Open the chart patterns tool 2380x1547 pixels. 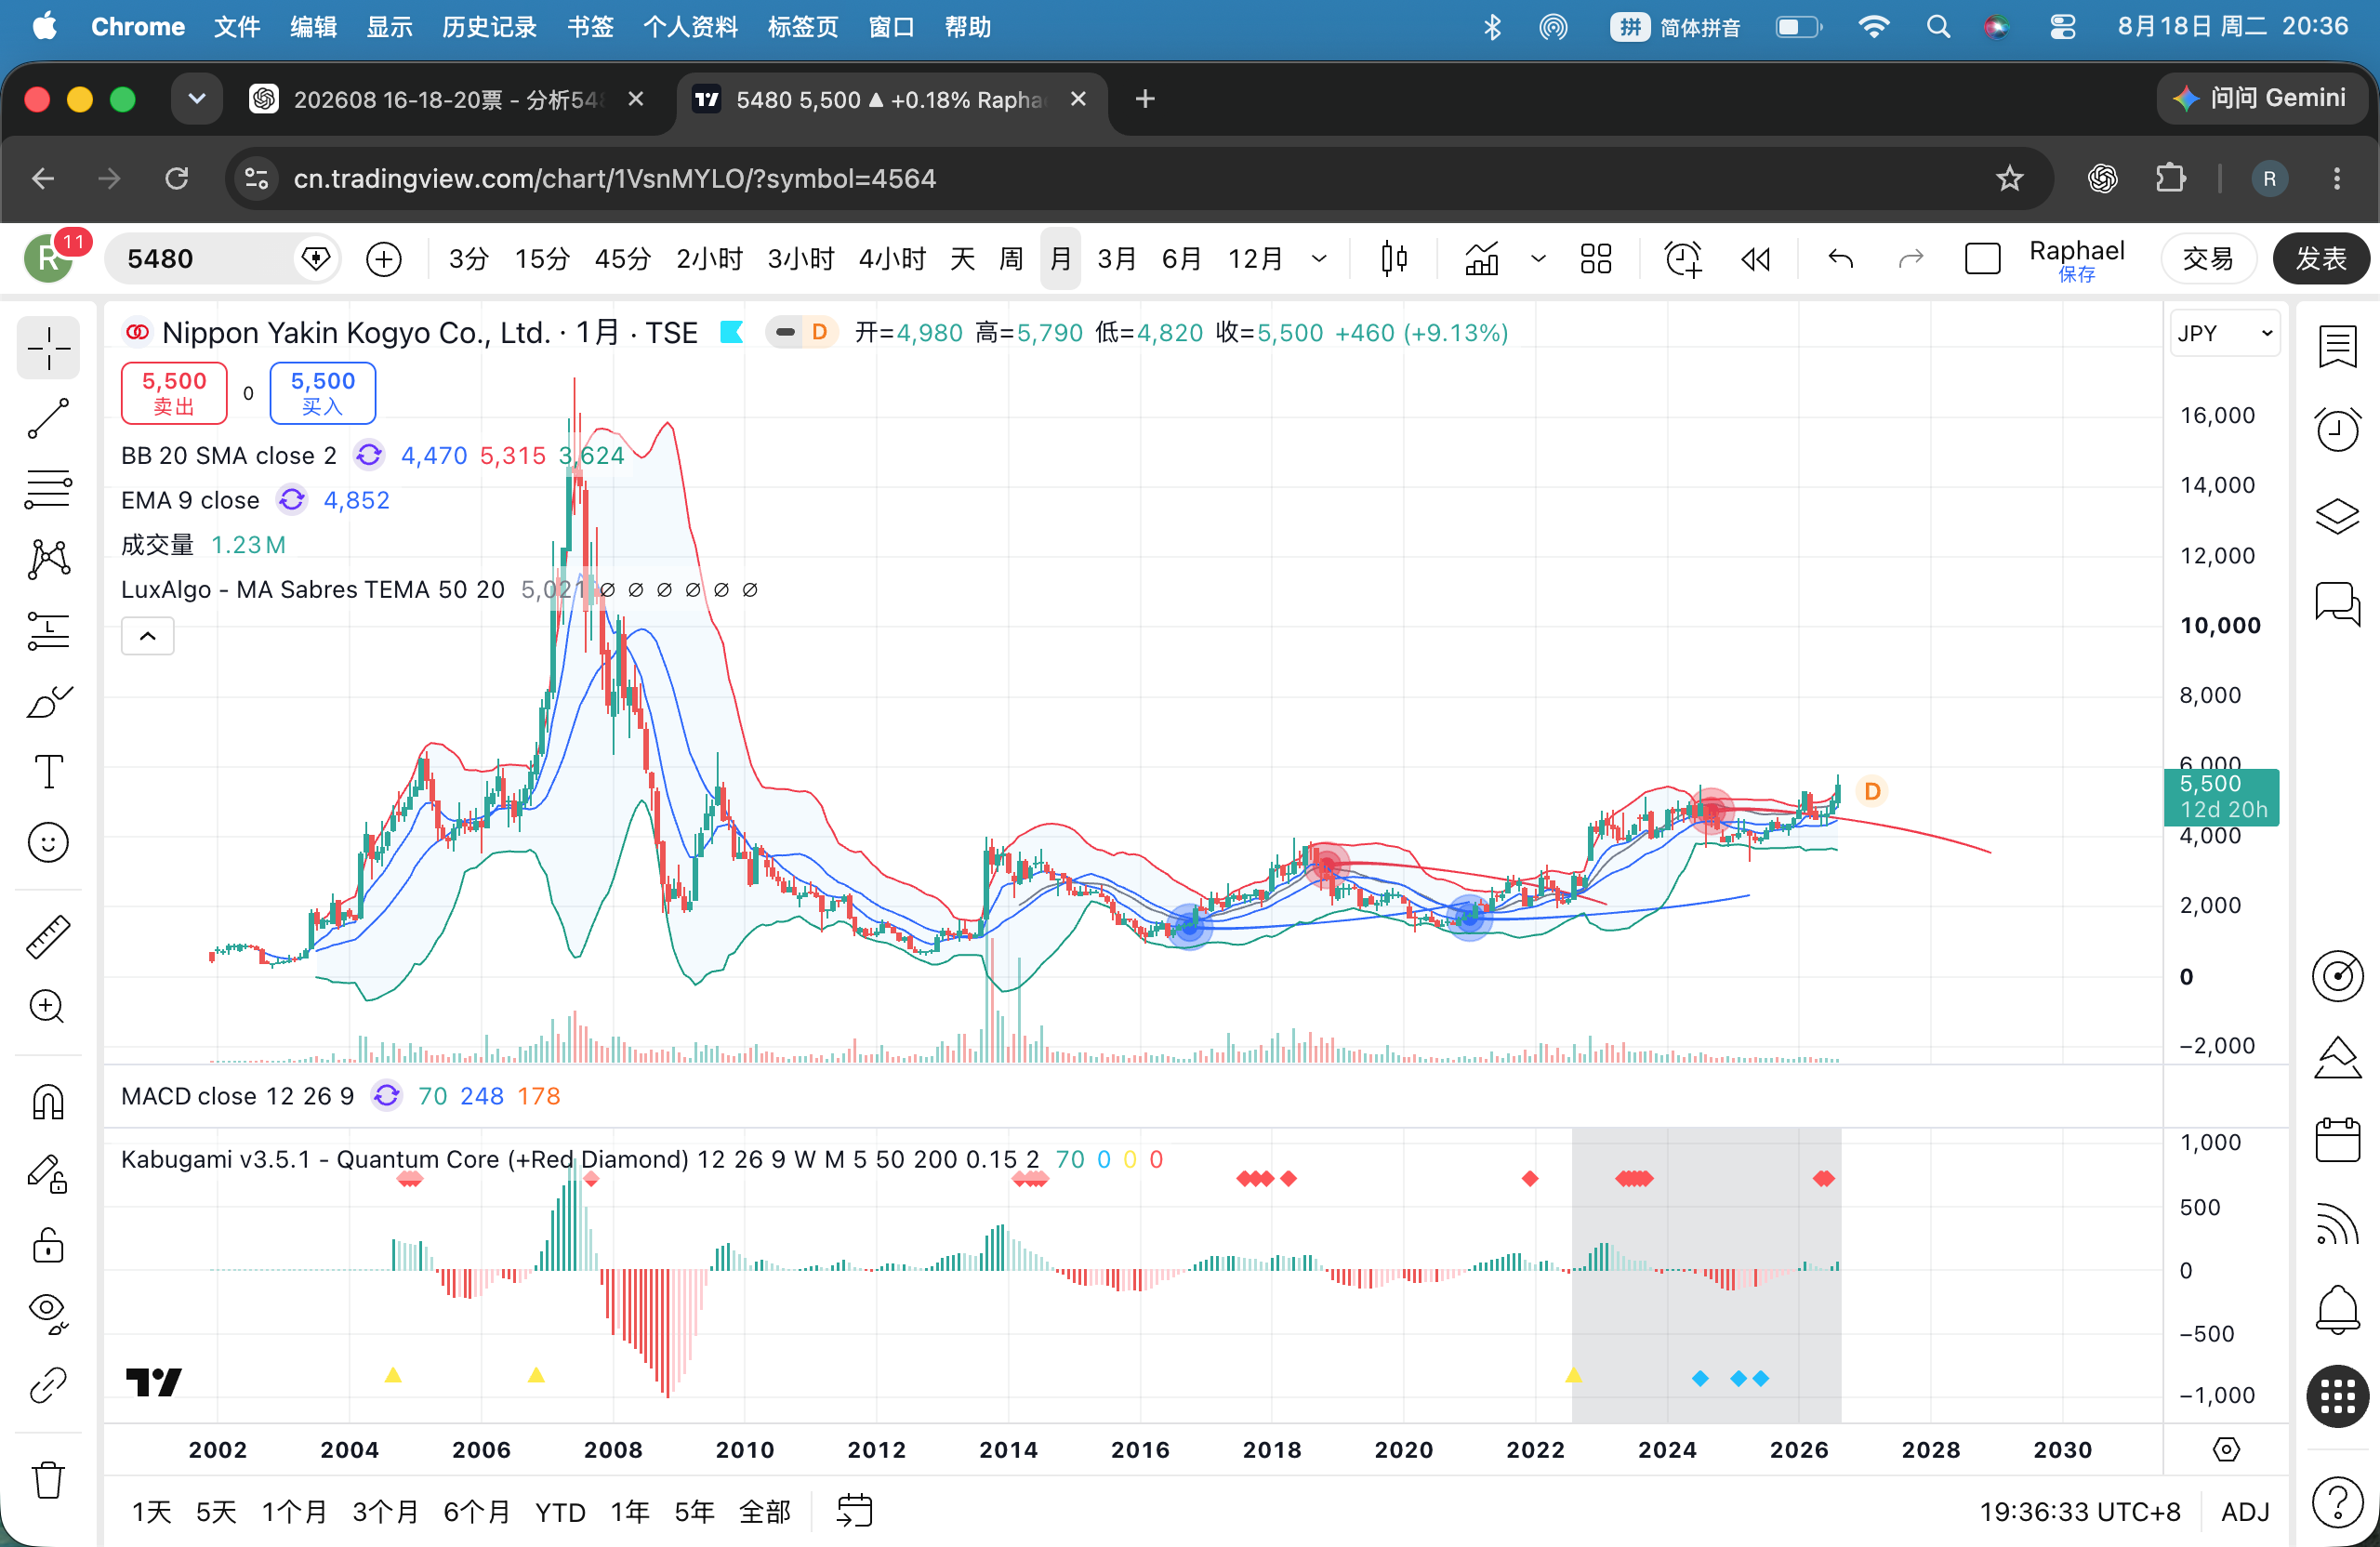[48, 560]
